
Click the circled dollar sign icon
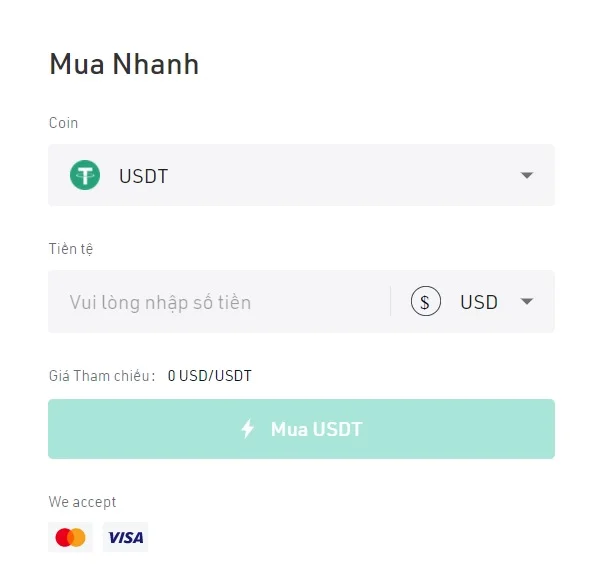(x=426, y=301)
